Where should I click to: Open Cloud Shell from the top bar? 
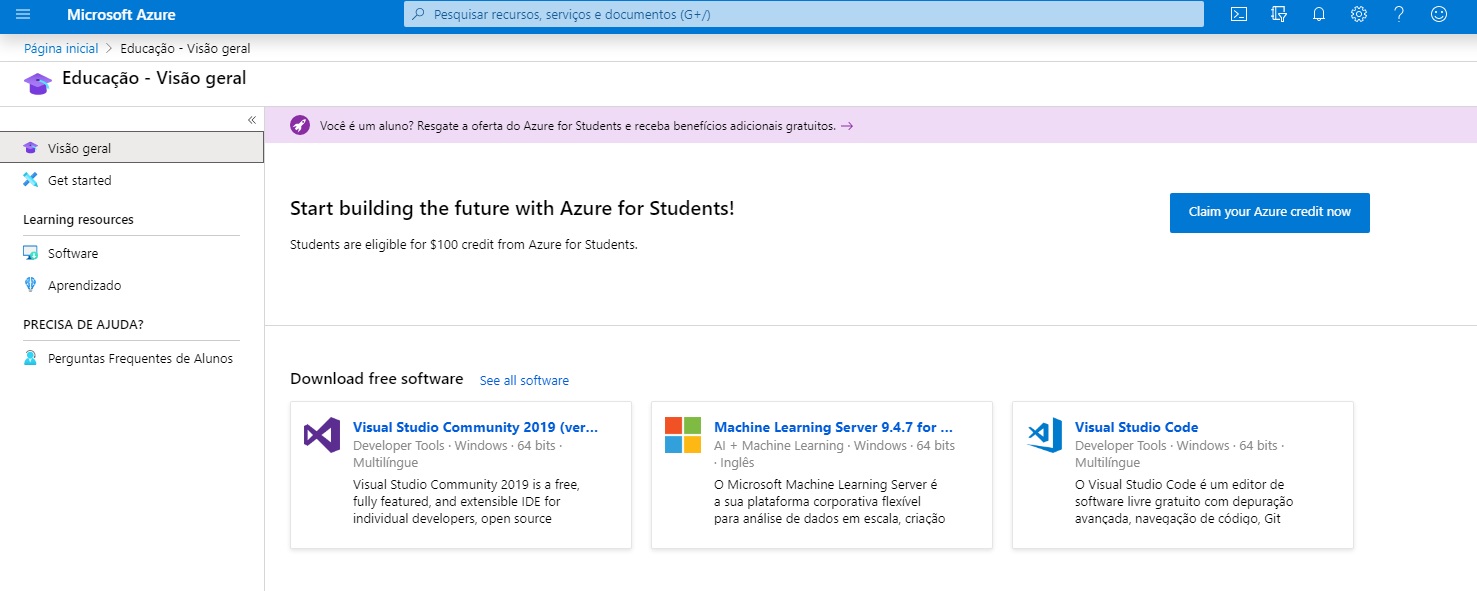1238,14
